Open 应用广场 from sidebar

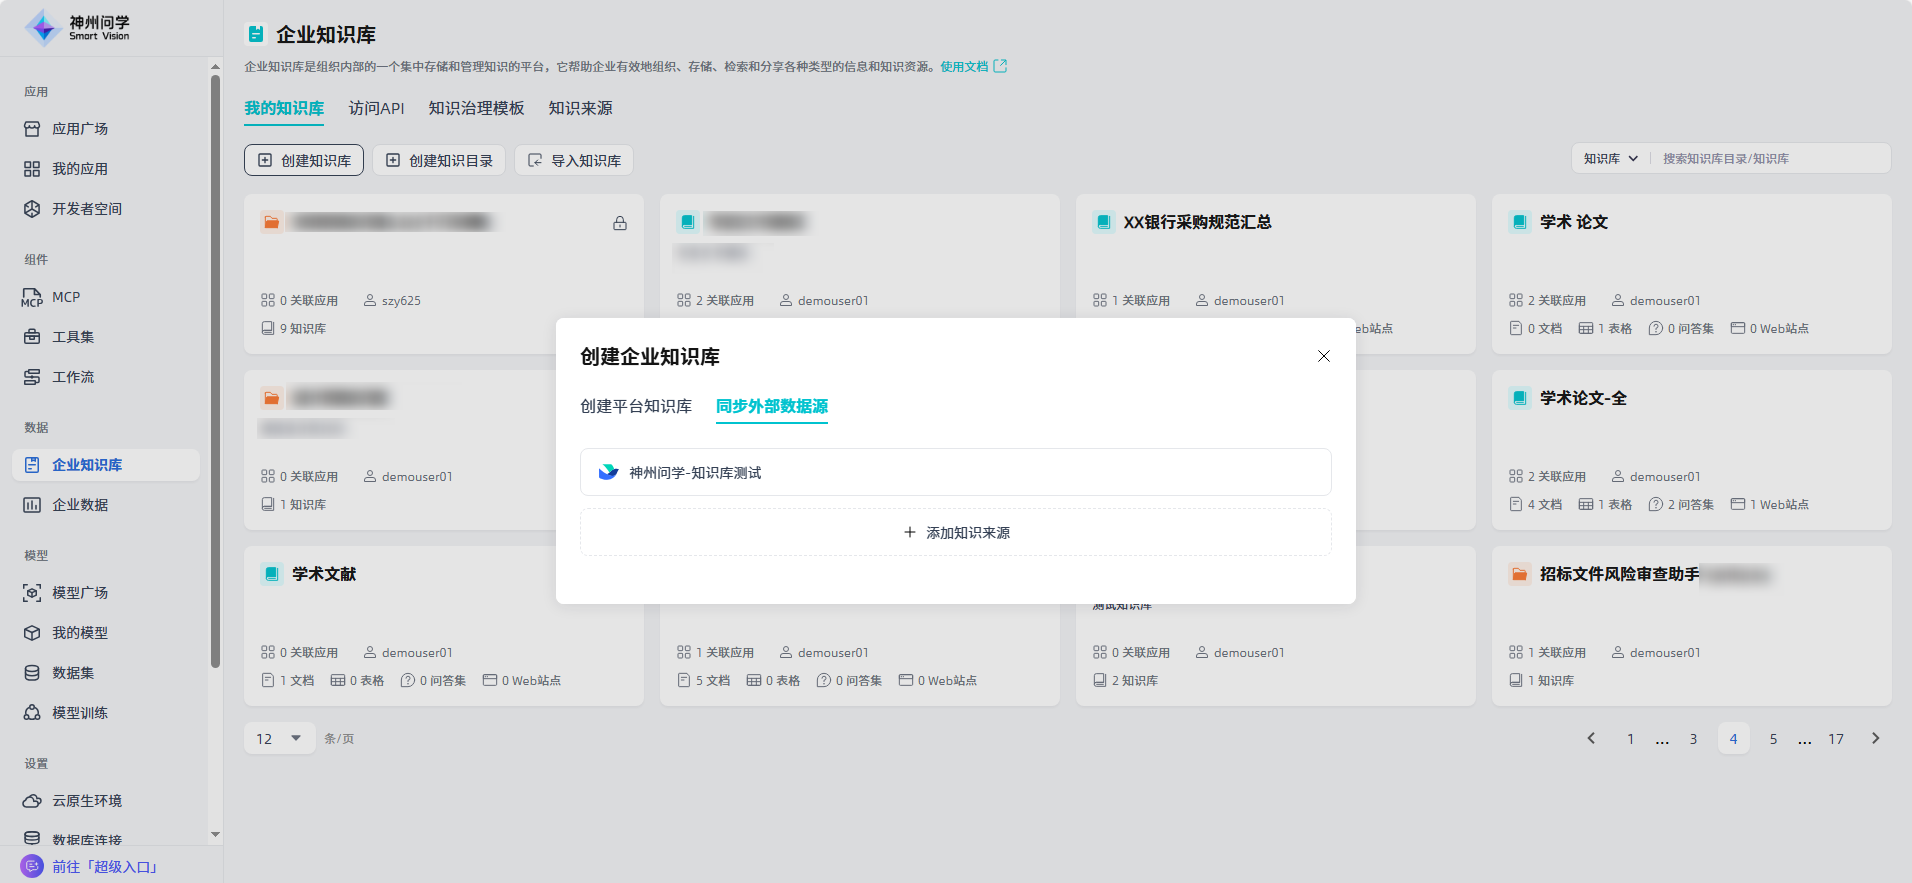tap(80, 129)
